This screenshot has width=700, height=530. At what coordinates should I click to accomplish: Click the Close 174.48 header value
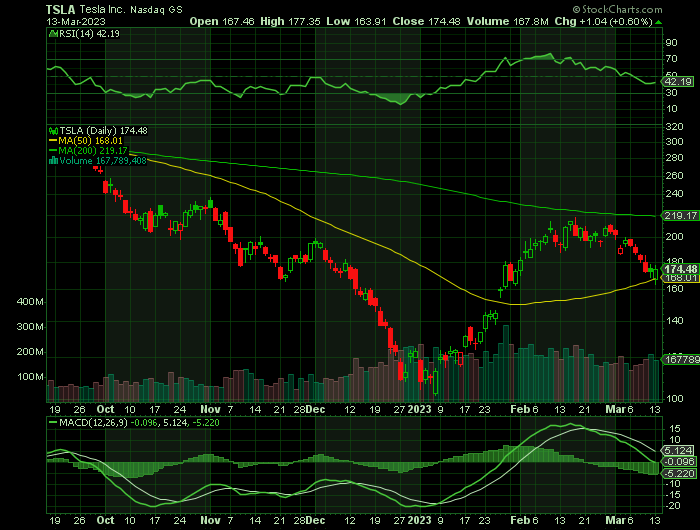pos(426,21)
